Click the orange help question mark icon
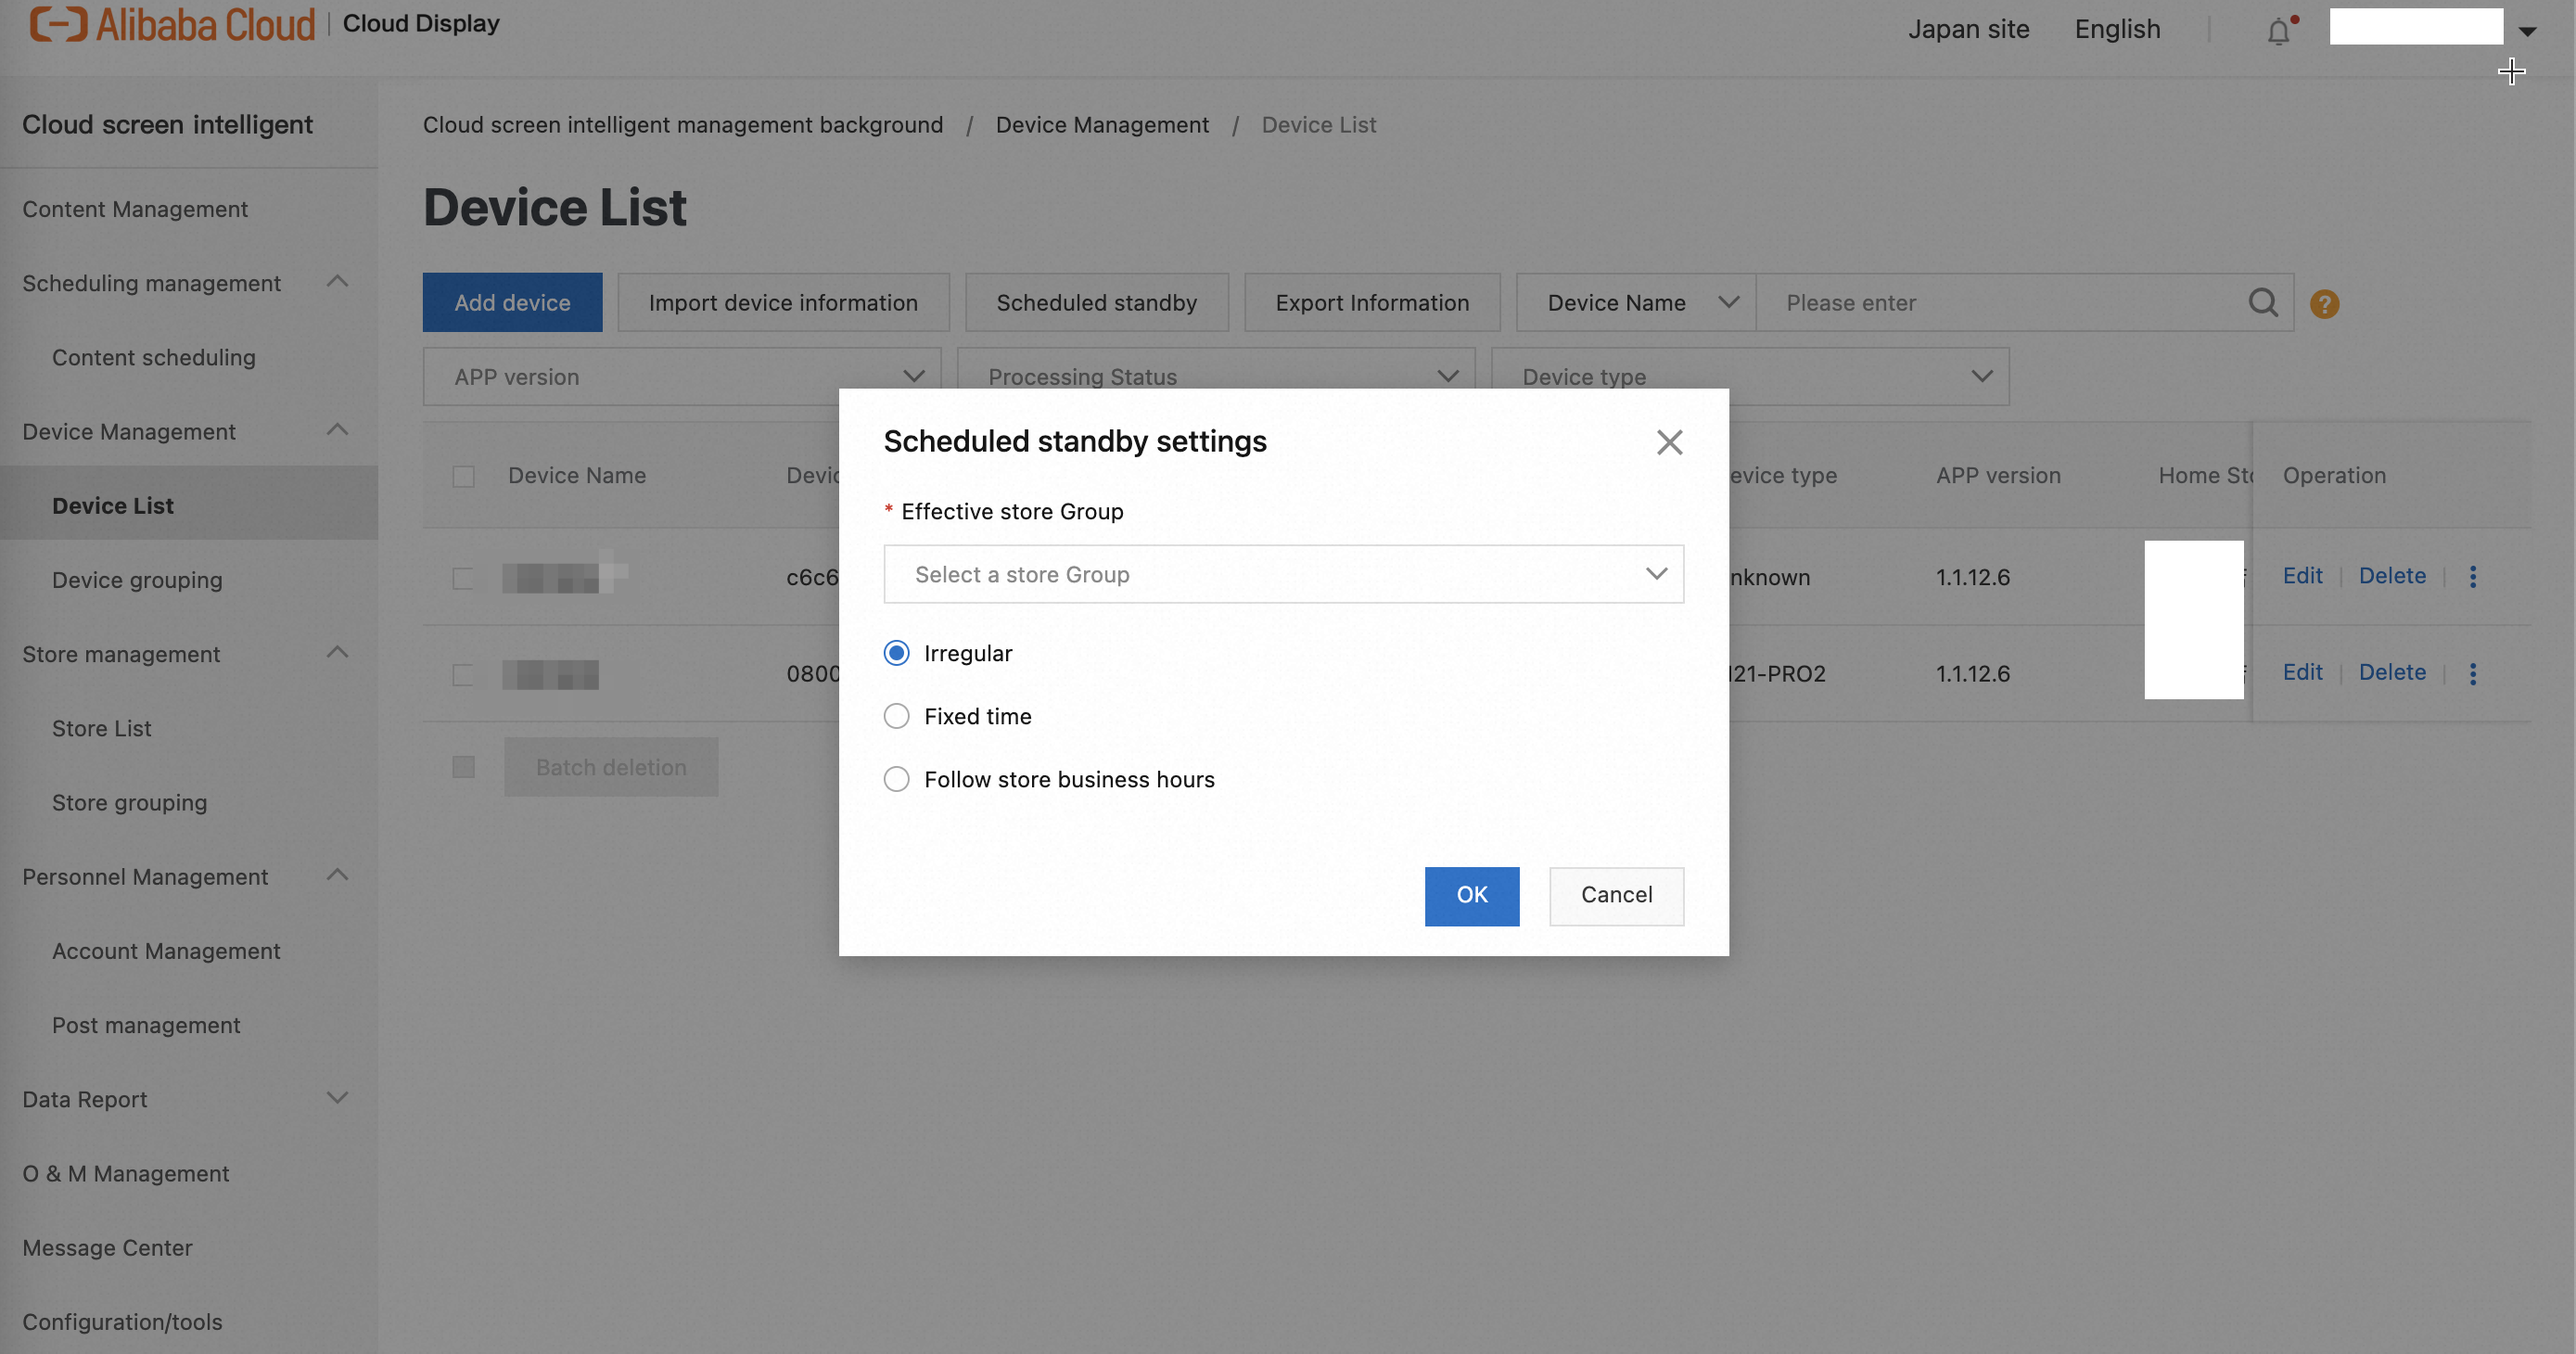This screenshot has height=1354, width=2576. (x=2324, y=303)
